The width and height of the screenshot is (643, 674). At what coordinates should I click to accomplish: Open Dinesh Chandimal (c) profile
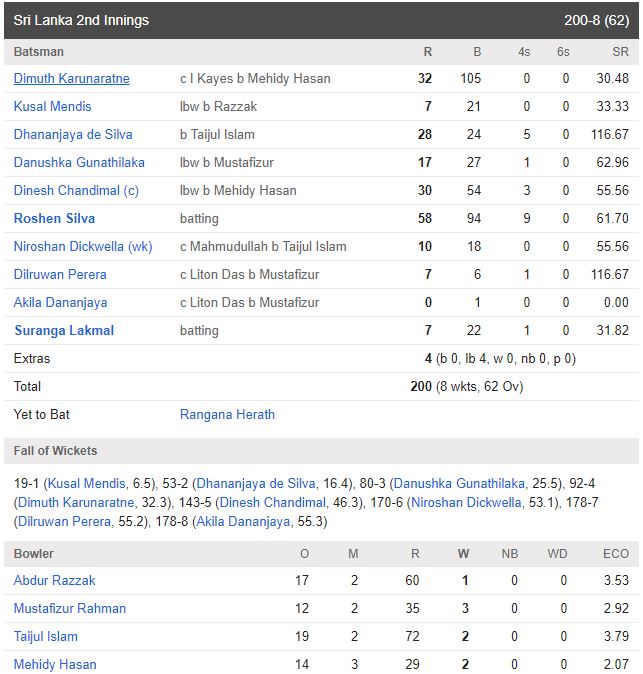76,190
